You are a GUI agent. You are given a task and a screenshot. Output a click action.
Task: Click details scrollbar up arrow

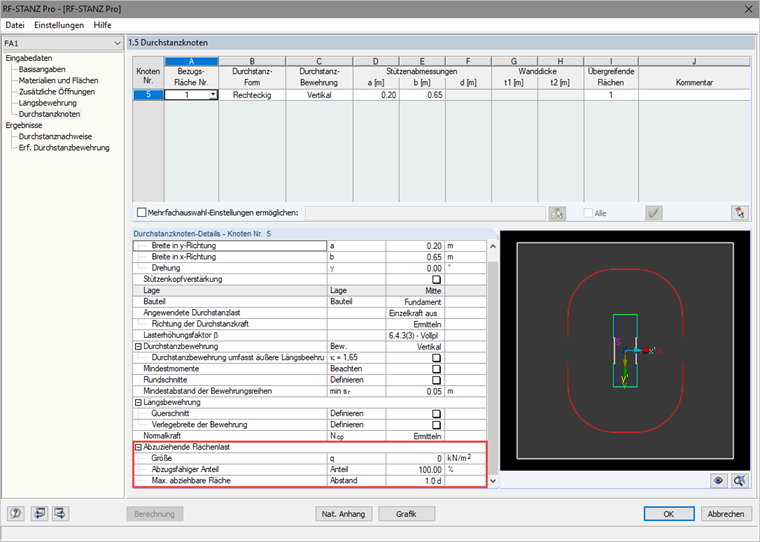(492, 246)
